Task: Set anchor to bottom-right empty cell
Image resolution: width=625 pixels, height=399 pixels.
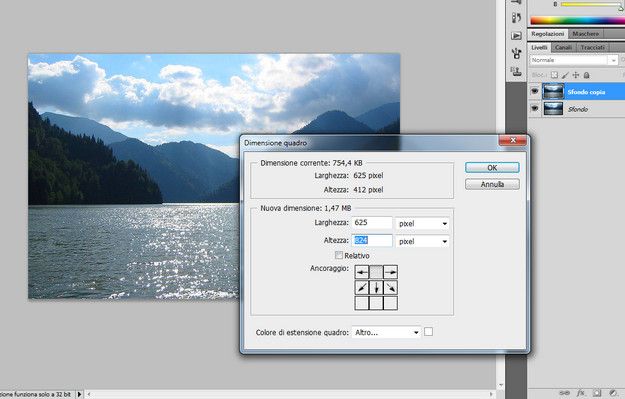Action: [x=390, y=303]
